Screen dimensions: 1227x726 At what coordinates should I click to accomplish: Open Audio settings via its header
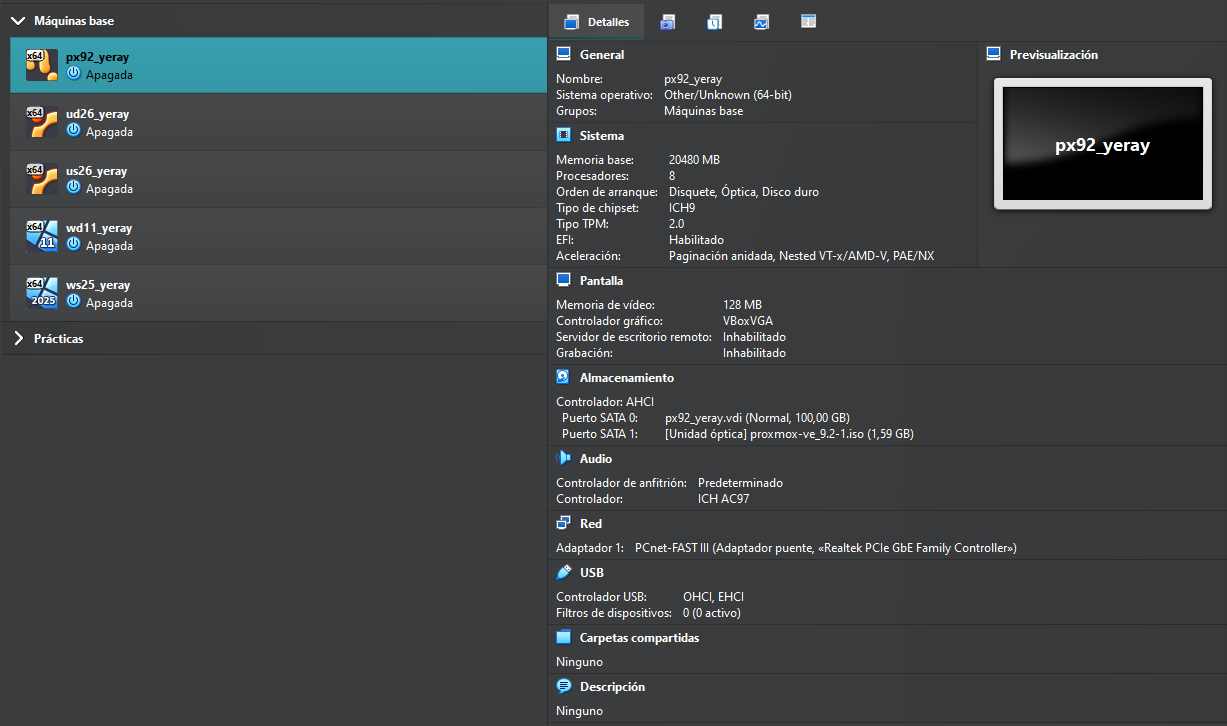coord(596,459)
